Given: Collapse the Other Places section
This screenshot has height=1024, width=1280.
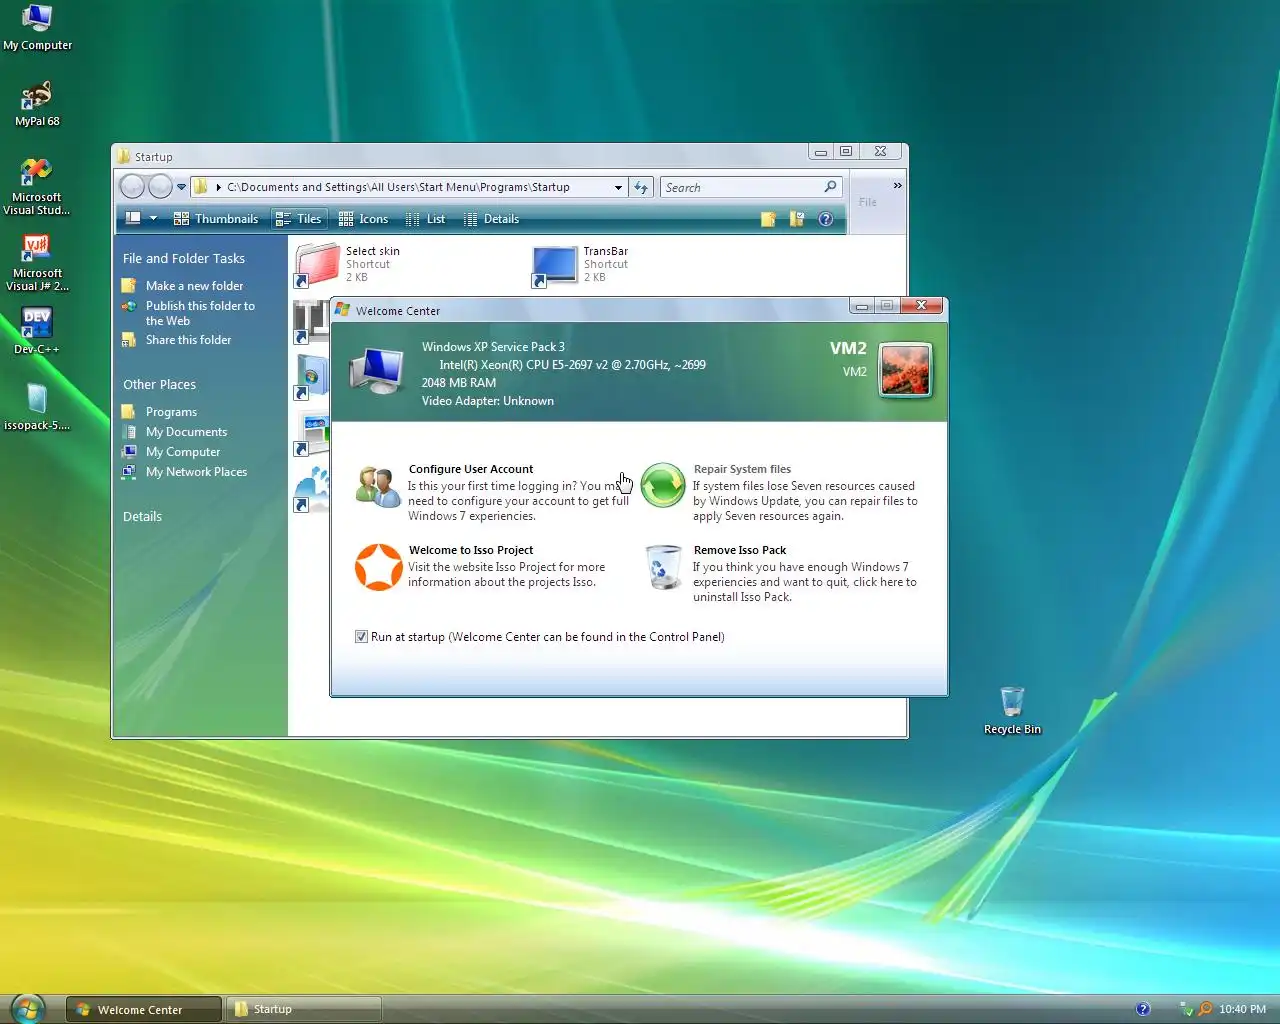Looking at the screenshot, I should point(160,384).
